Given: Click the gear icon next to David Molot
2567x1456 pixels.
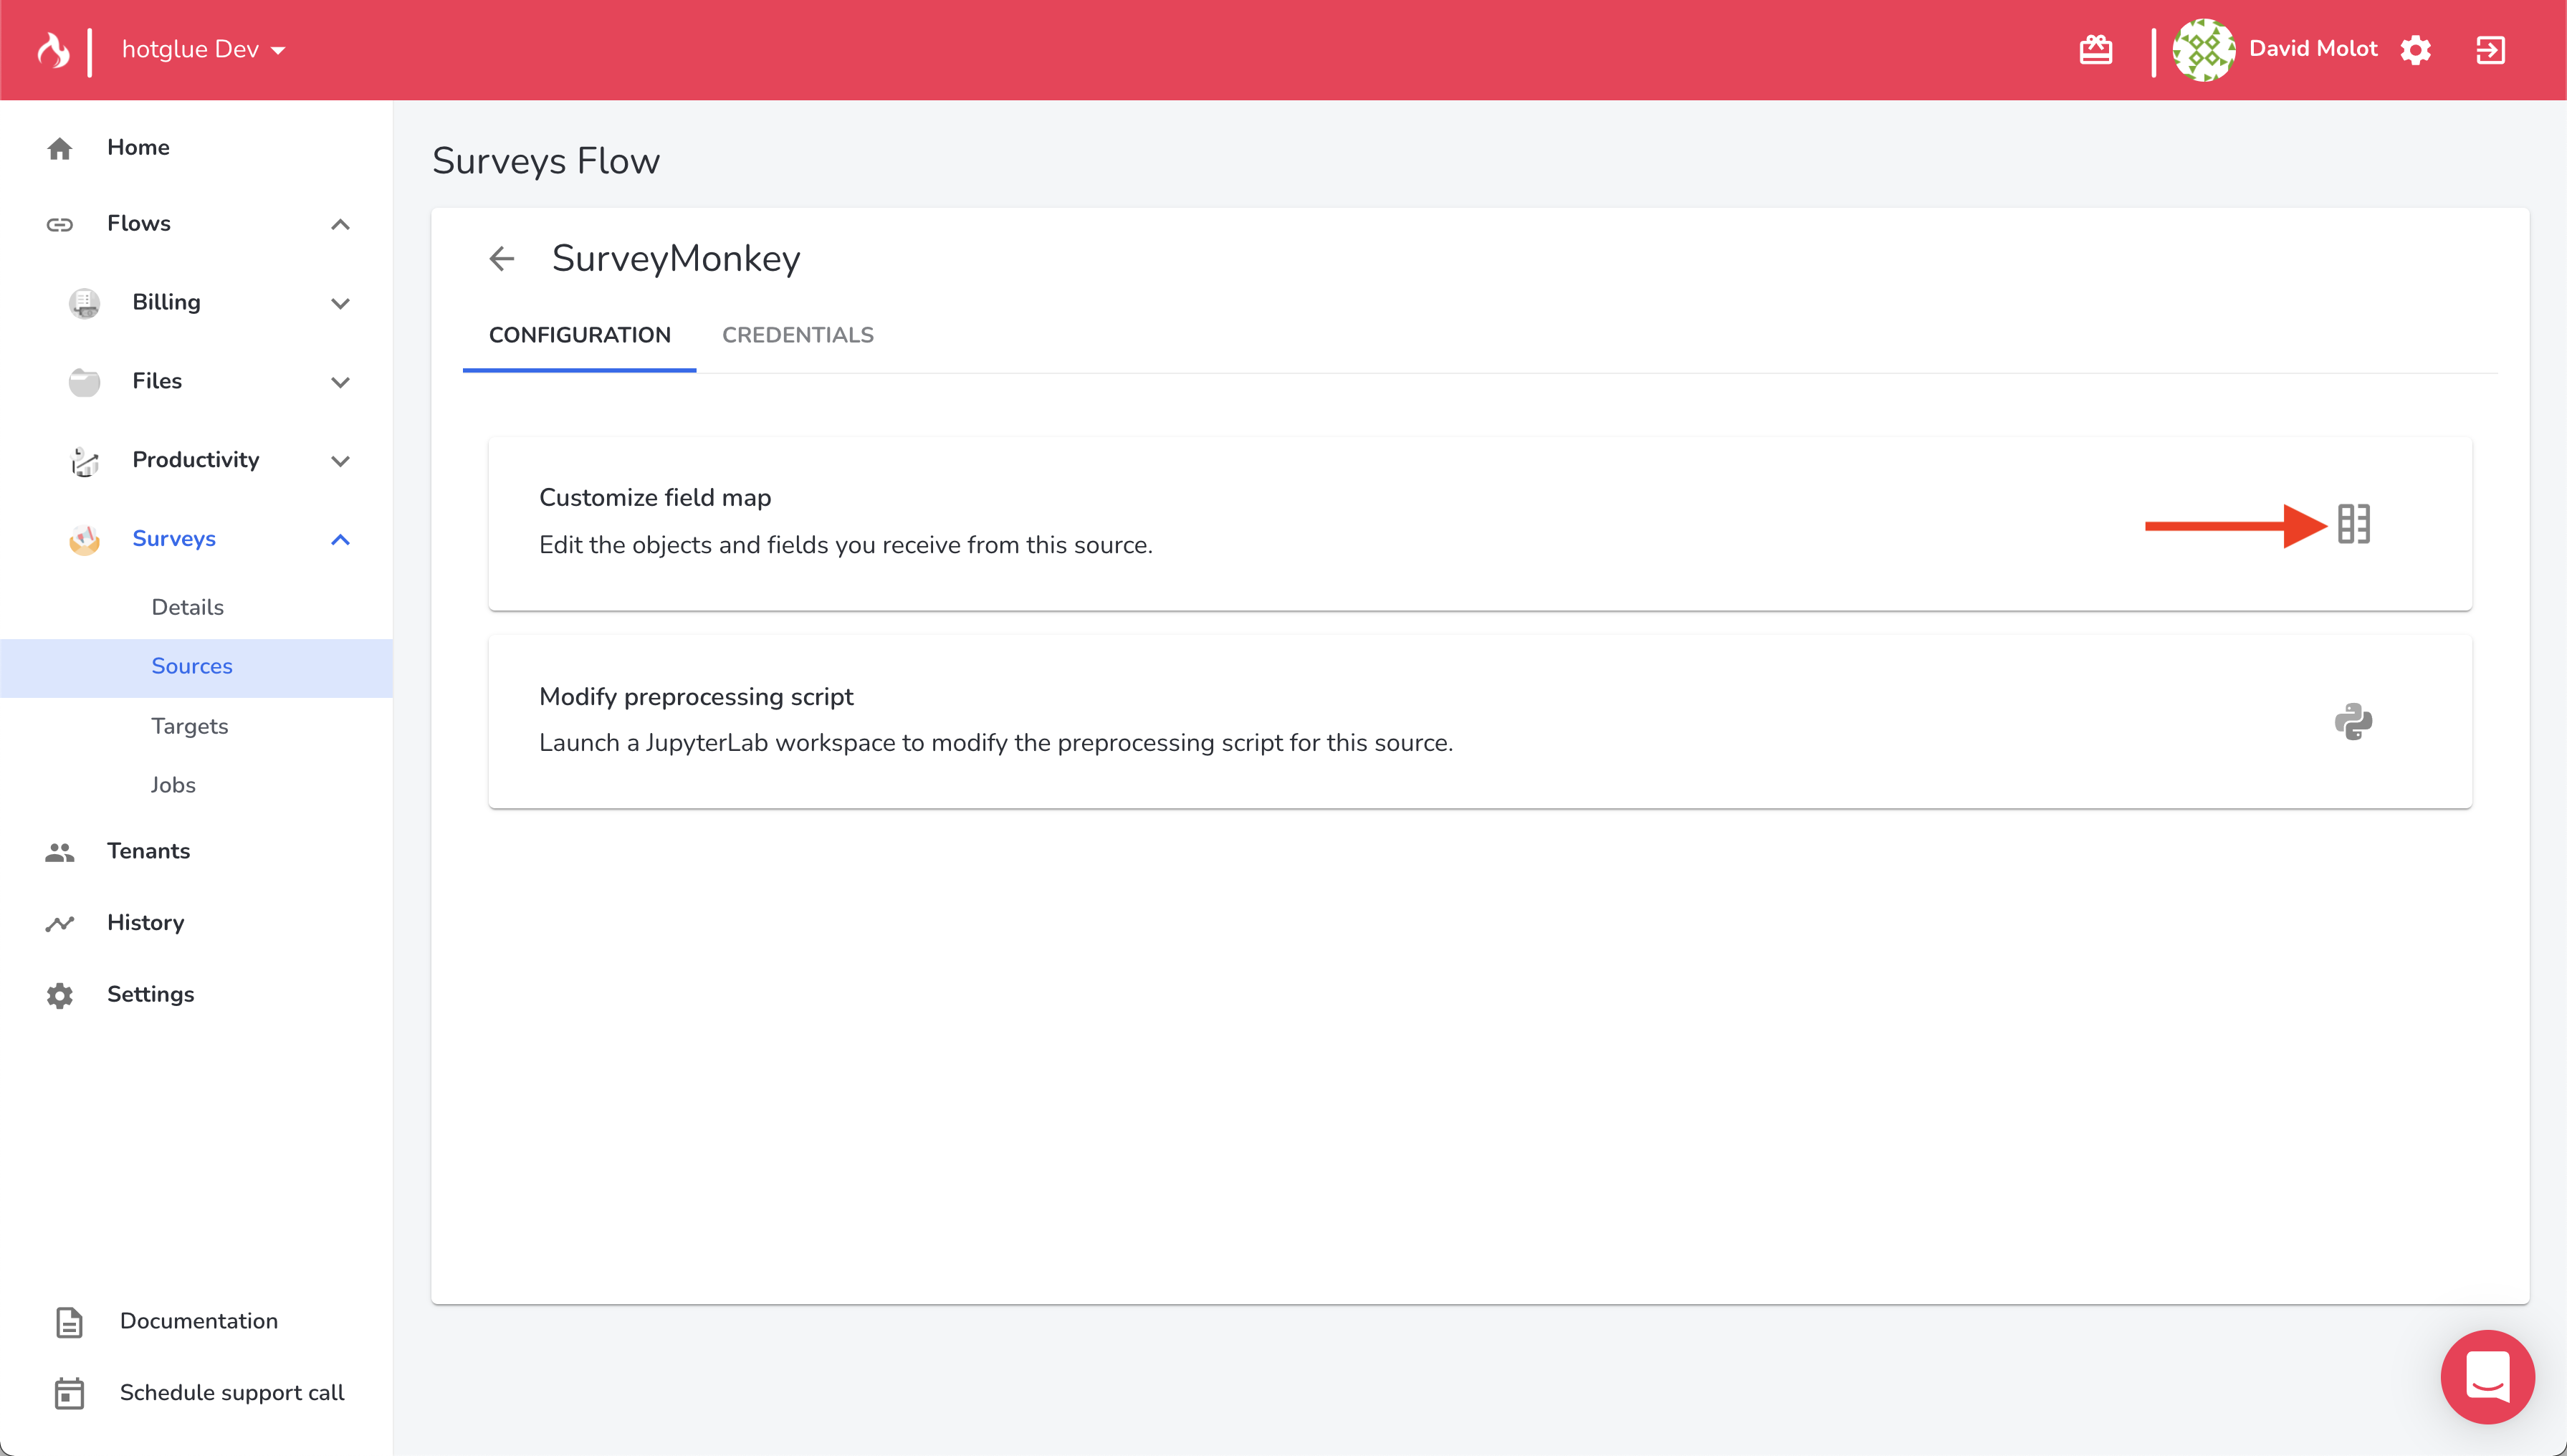Looking at the screenshot, I should (x=2416, y=49).
